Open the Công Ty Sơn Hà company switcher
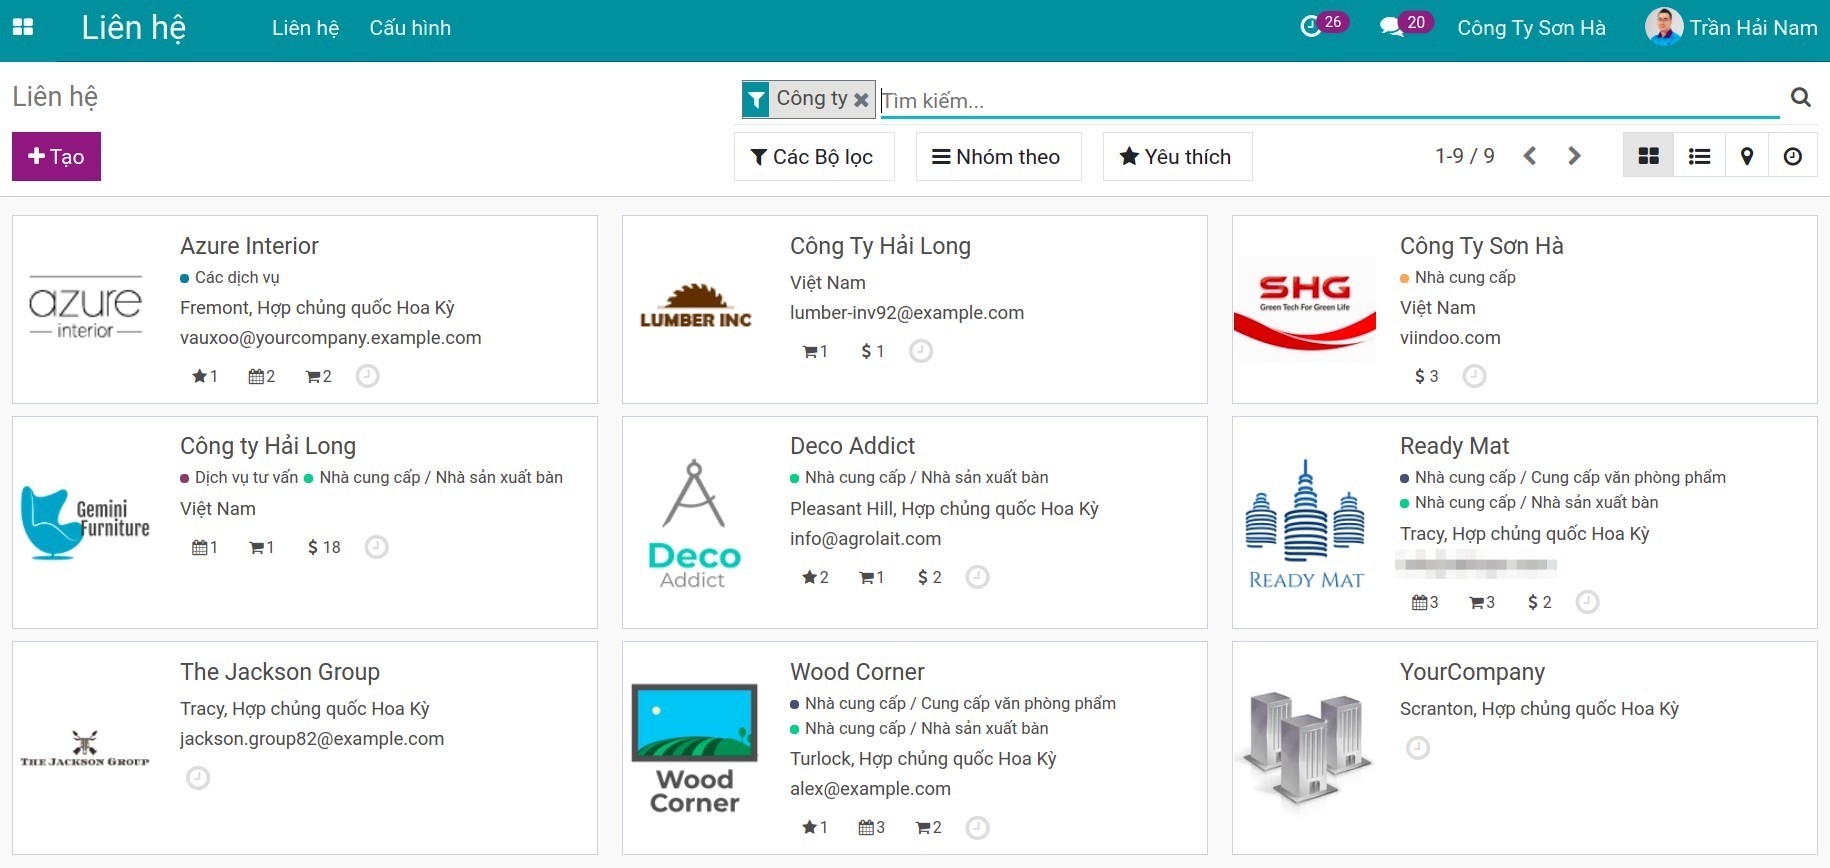The height and width of the screenshot is (868, 1830). (x=1531, y=28)
